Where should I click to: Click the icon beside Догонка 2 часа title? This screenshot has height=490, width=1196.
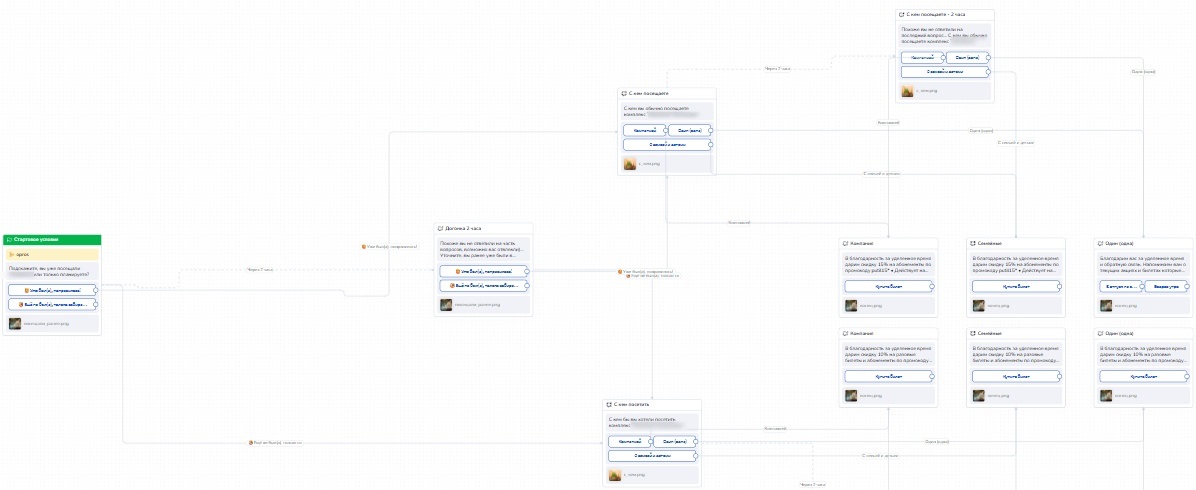(x=441, y=228)
